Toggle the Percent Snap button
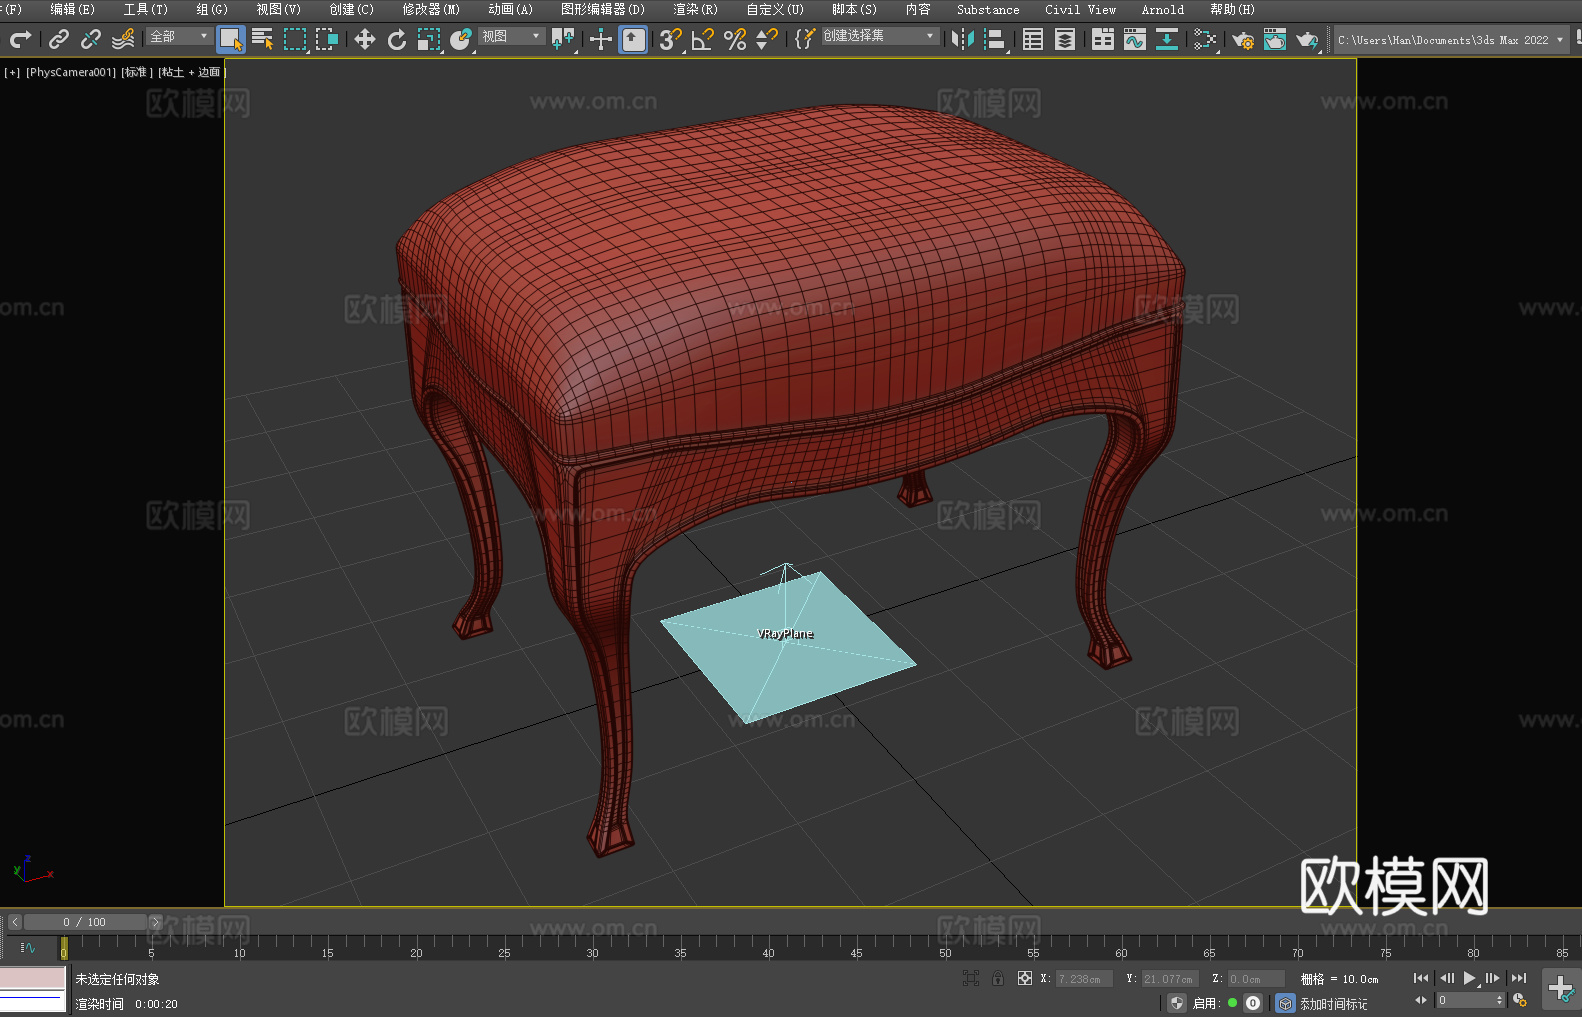The height and width of the screenshot is (1017, 1582). coord(735,39)
